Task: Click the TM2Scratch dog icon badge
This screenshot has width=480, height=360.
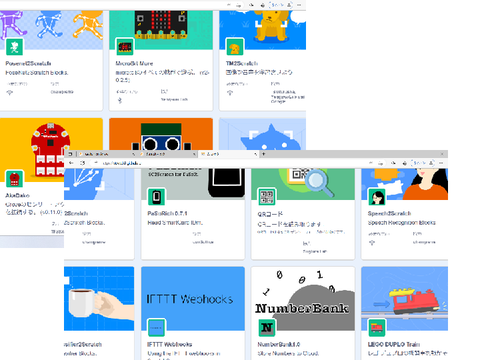Action: [x=235, y=47]
